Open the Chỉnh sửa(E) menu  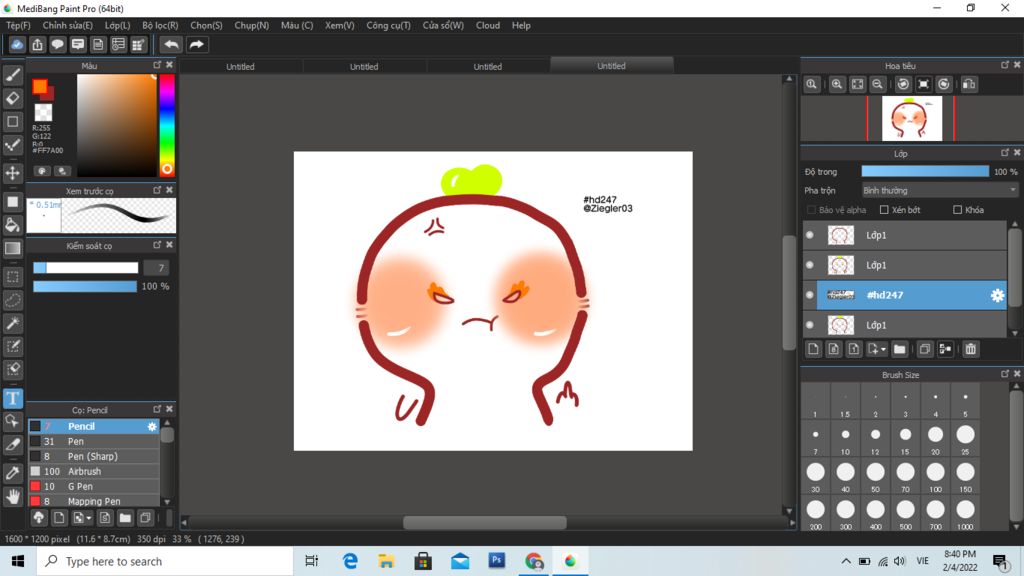(x=67, y=25)
